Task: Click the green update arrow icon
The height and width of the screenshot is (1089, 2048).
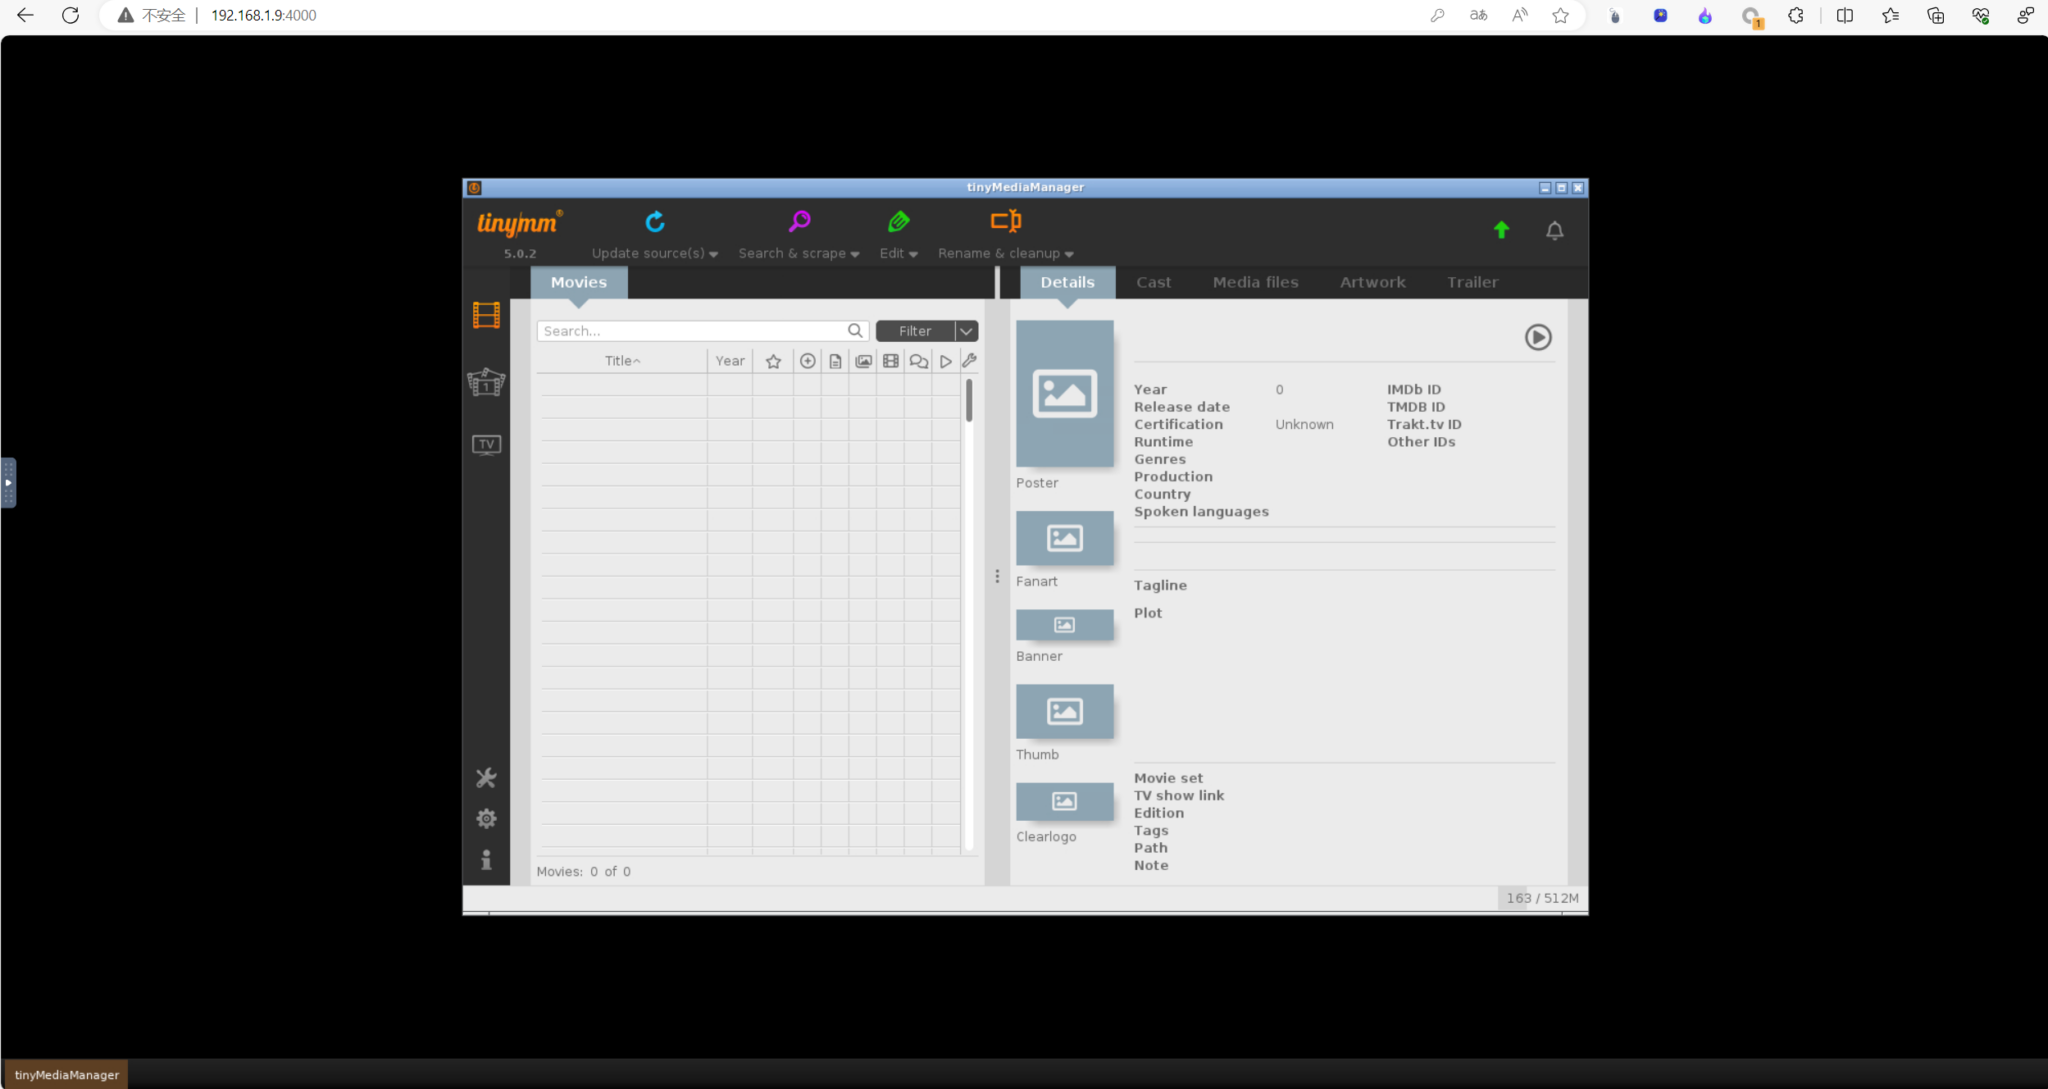Action: point(1501,230)
